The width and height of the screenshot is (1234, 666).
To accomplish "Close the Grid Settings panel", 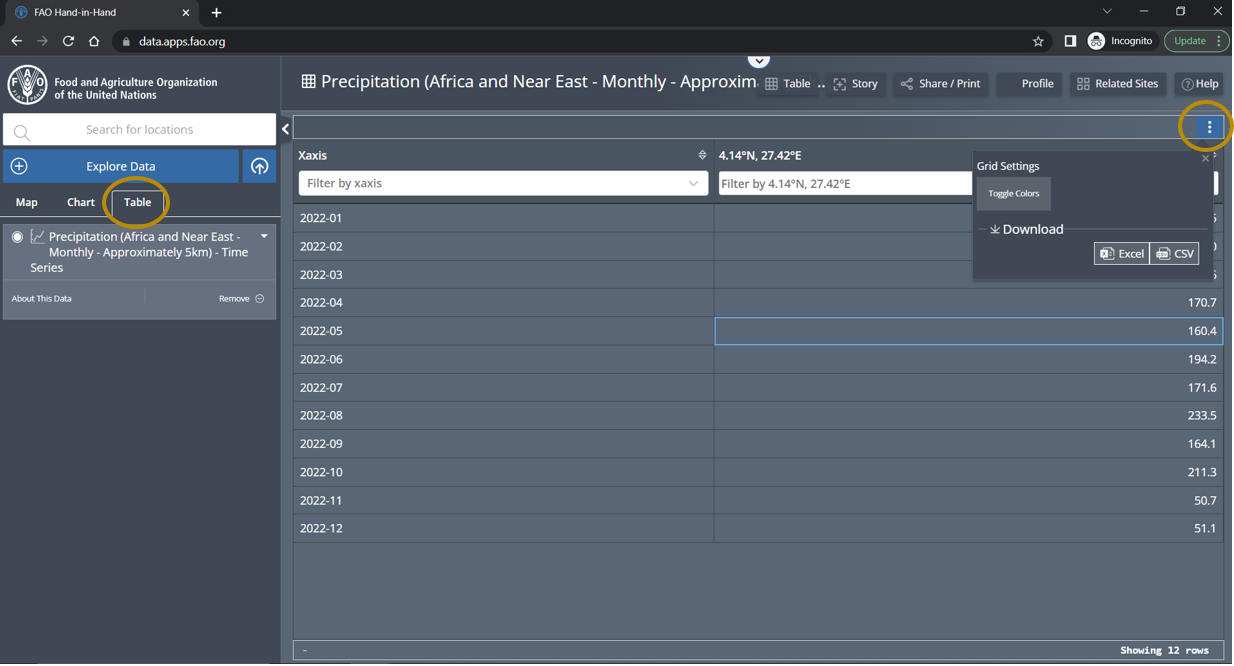I will pyautogui.click(x=1205, y=158).
